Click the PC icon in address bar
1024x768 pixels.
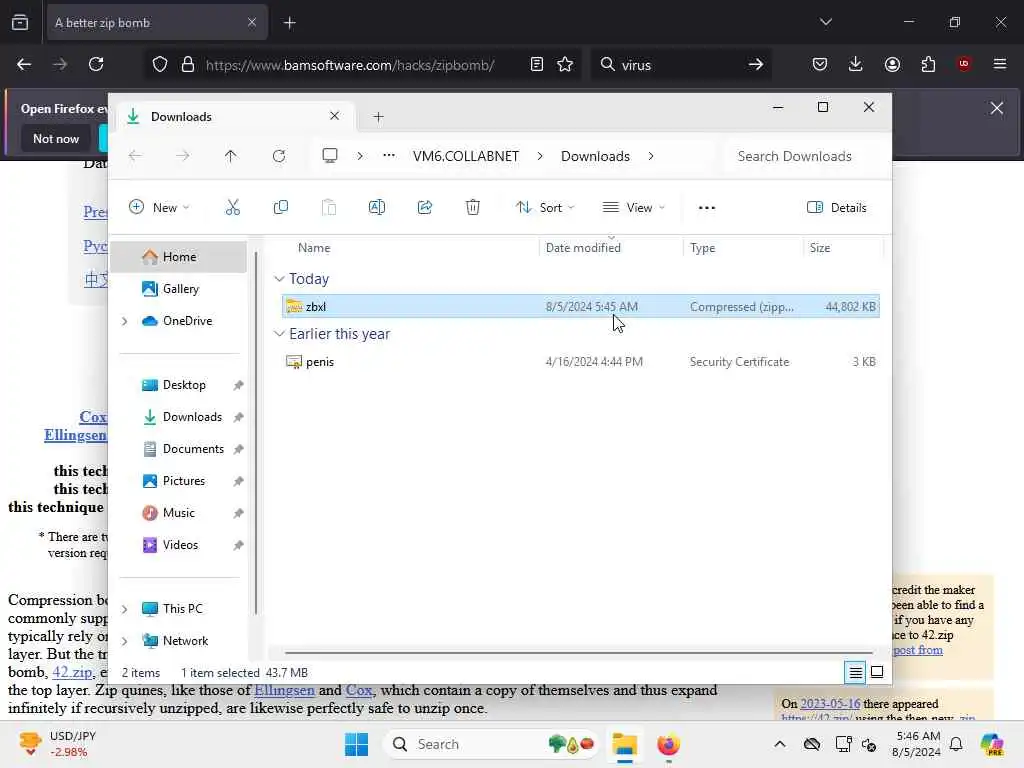(330, 156)
